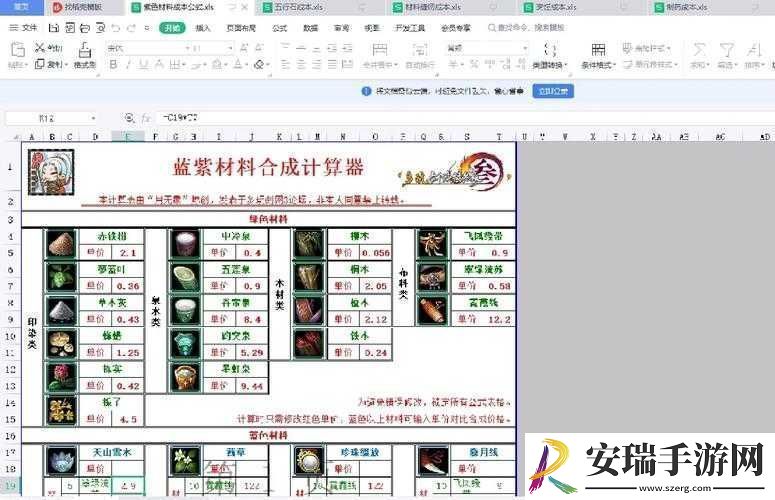Open the 开发工具 ribbon tab

410,28
